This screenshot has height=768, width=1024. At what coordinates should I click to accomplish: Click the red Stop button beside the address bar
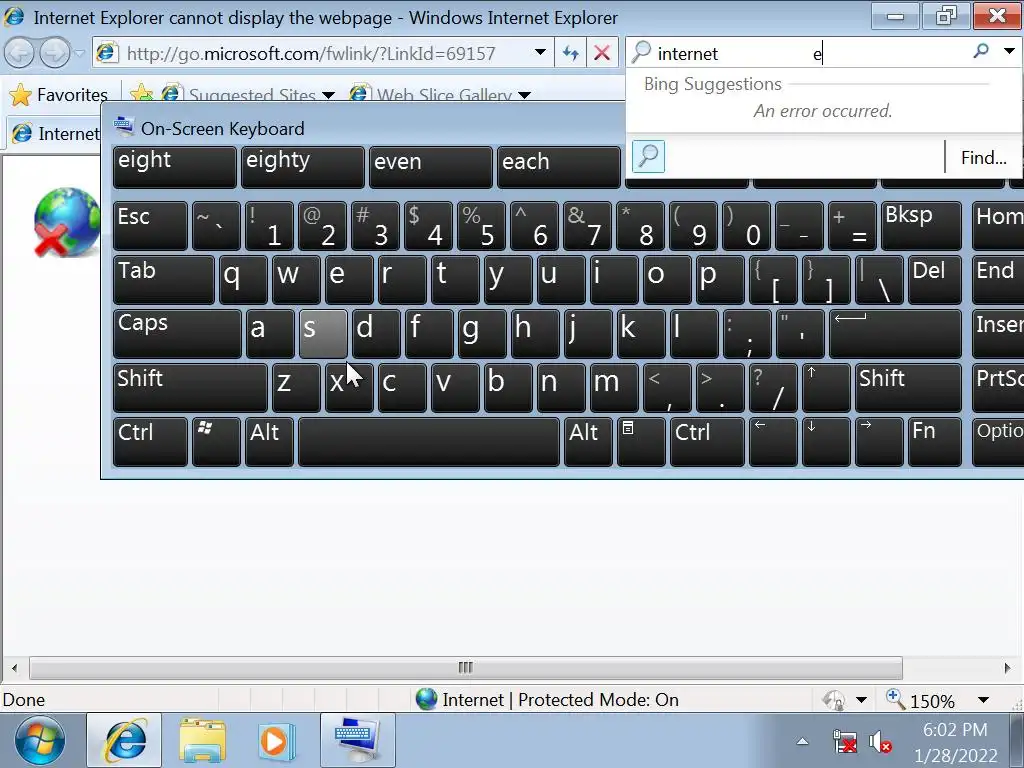602,53
